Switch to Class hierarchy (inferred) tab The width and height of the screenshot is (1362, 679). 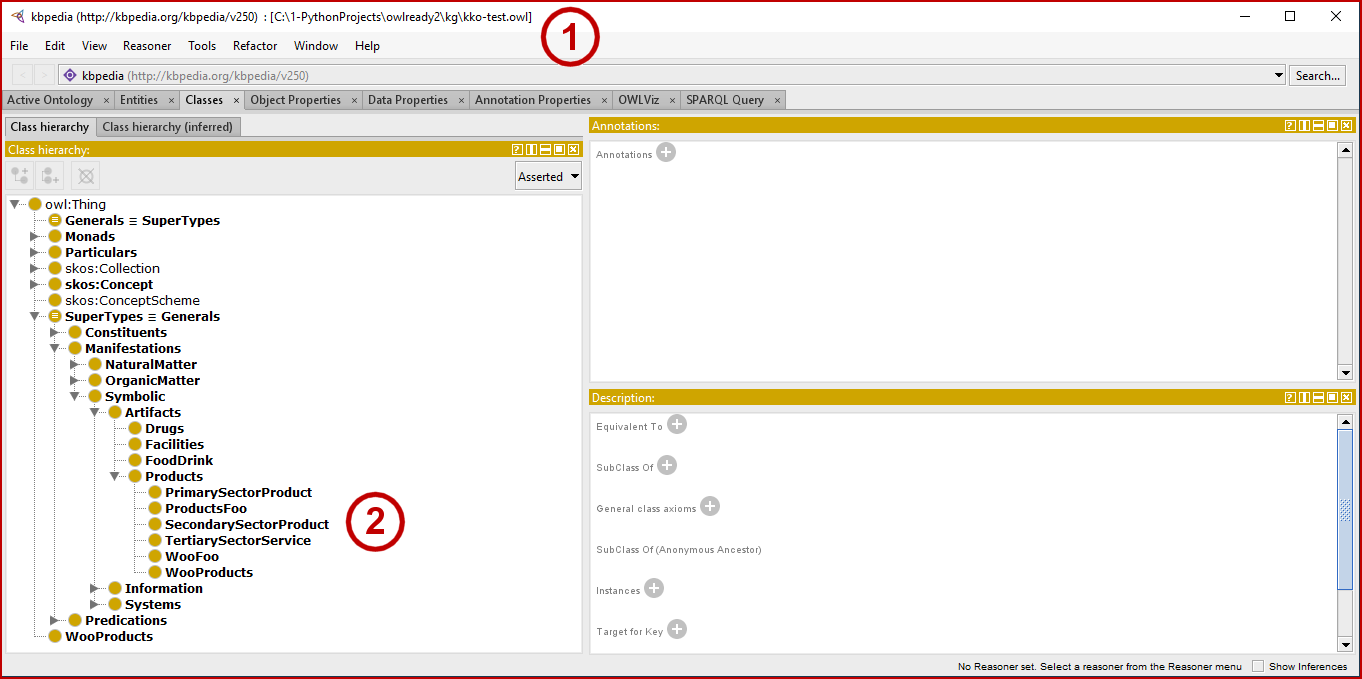click(167, 127)
